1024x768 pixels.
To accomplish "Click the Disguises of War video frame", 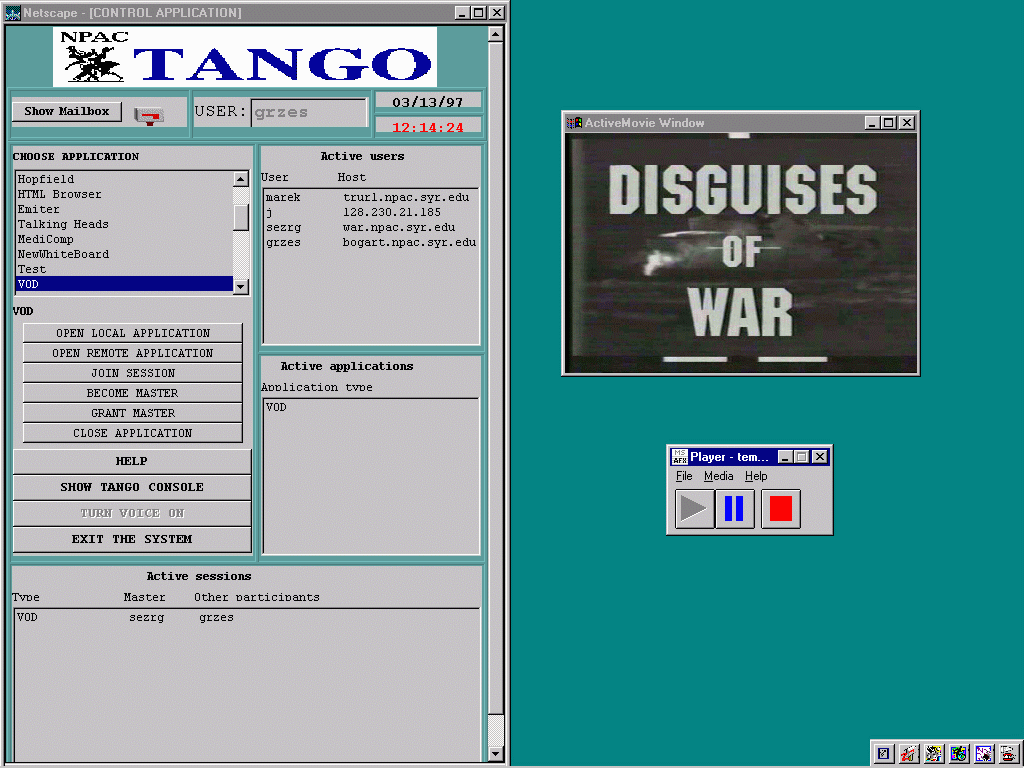I will pos(741,253).
